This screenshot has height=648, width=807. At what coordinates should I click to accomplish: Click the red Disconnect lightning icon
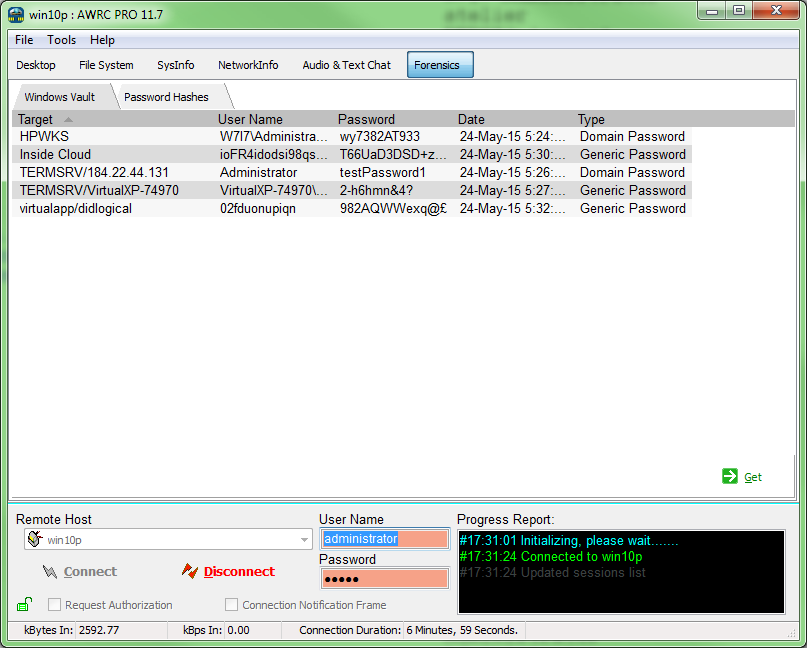point(190,571)
